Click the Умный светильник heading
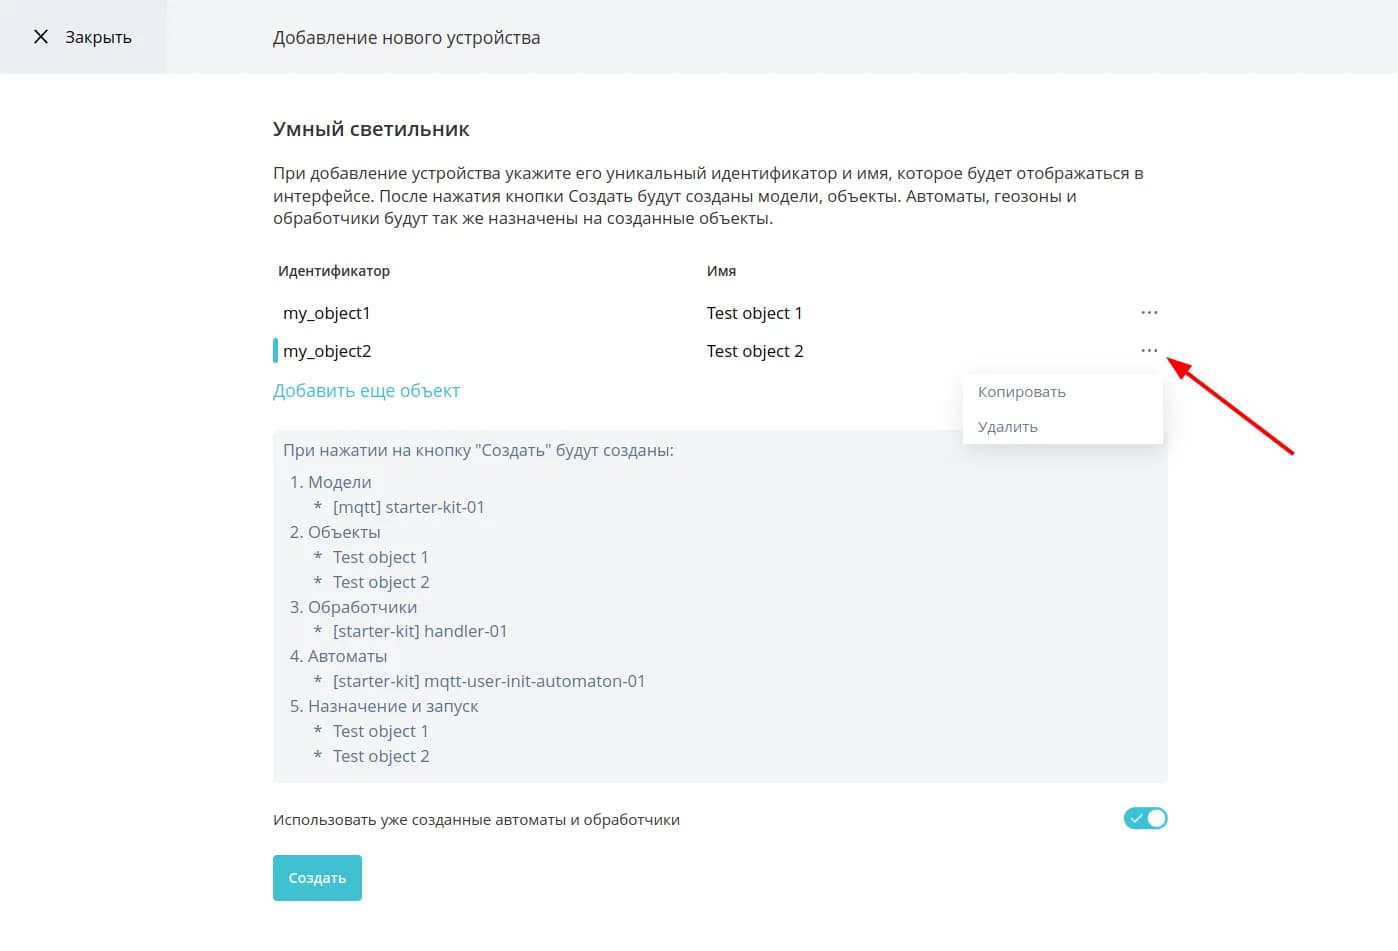Screen dimensions: 1398x951 click(x=371, y=129)
